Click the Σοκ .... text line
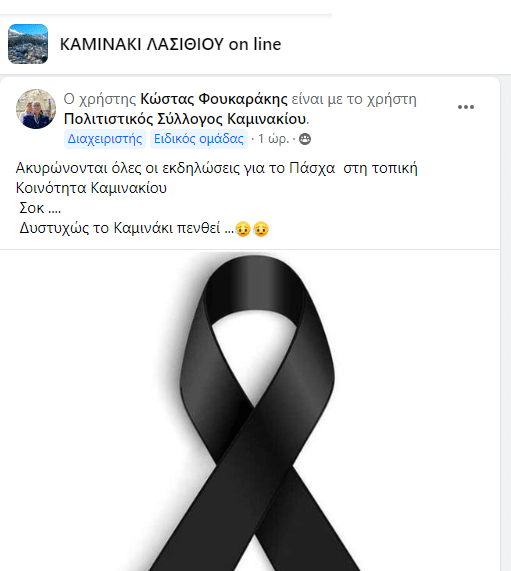The height and width of the screenshot is (571, 511). tap(40, 208)
